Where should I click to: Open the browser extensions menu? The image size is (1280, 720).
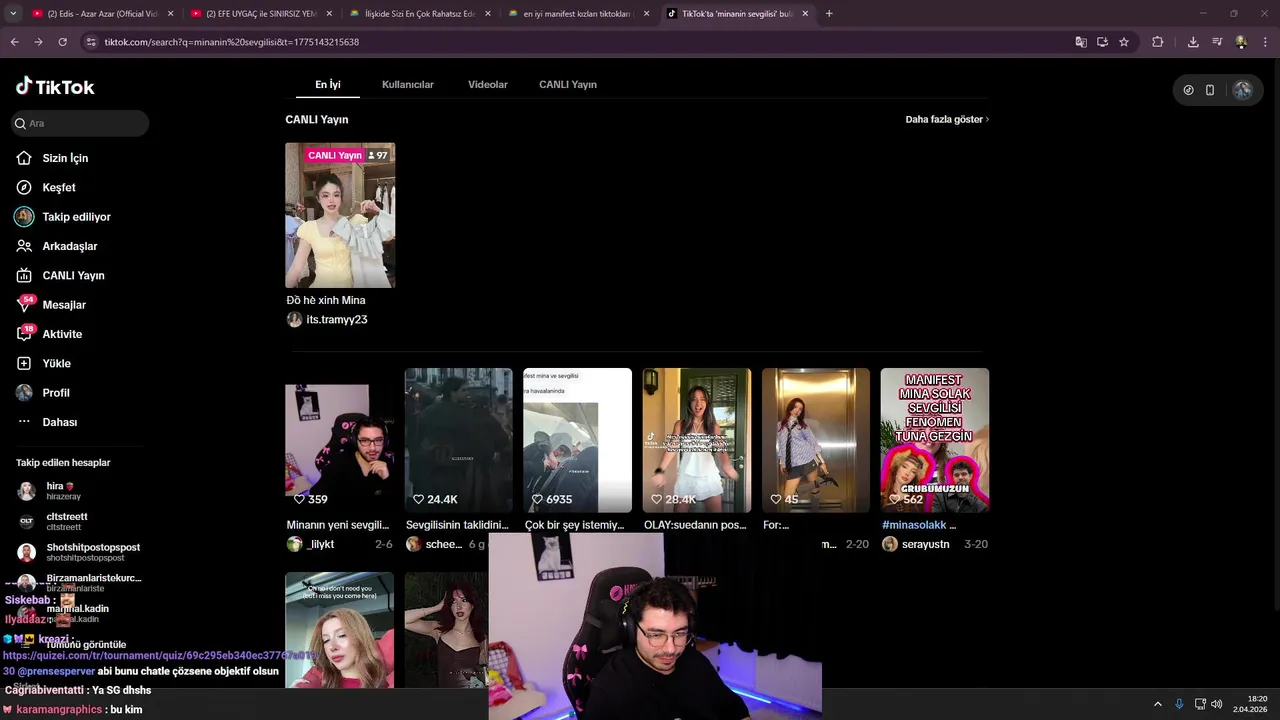1158,42
